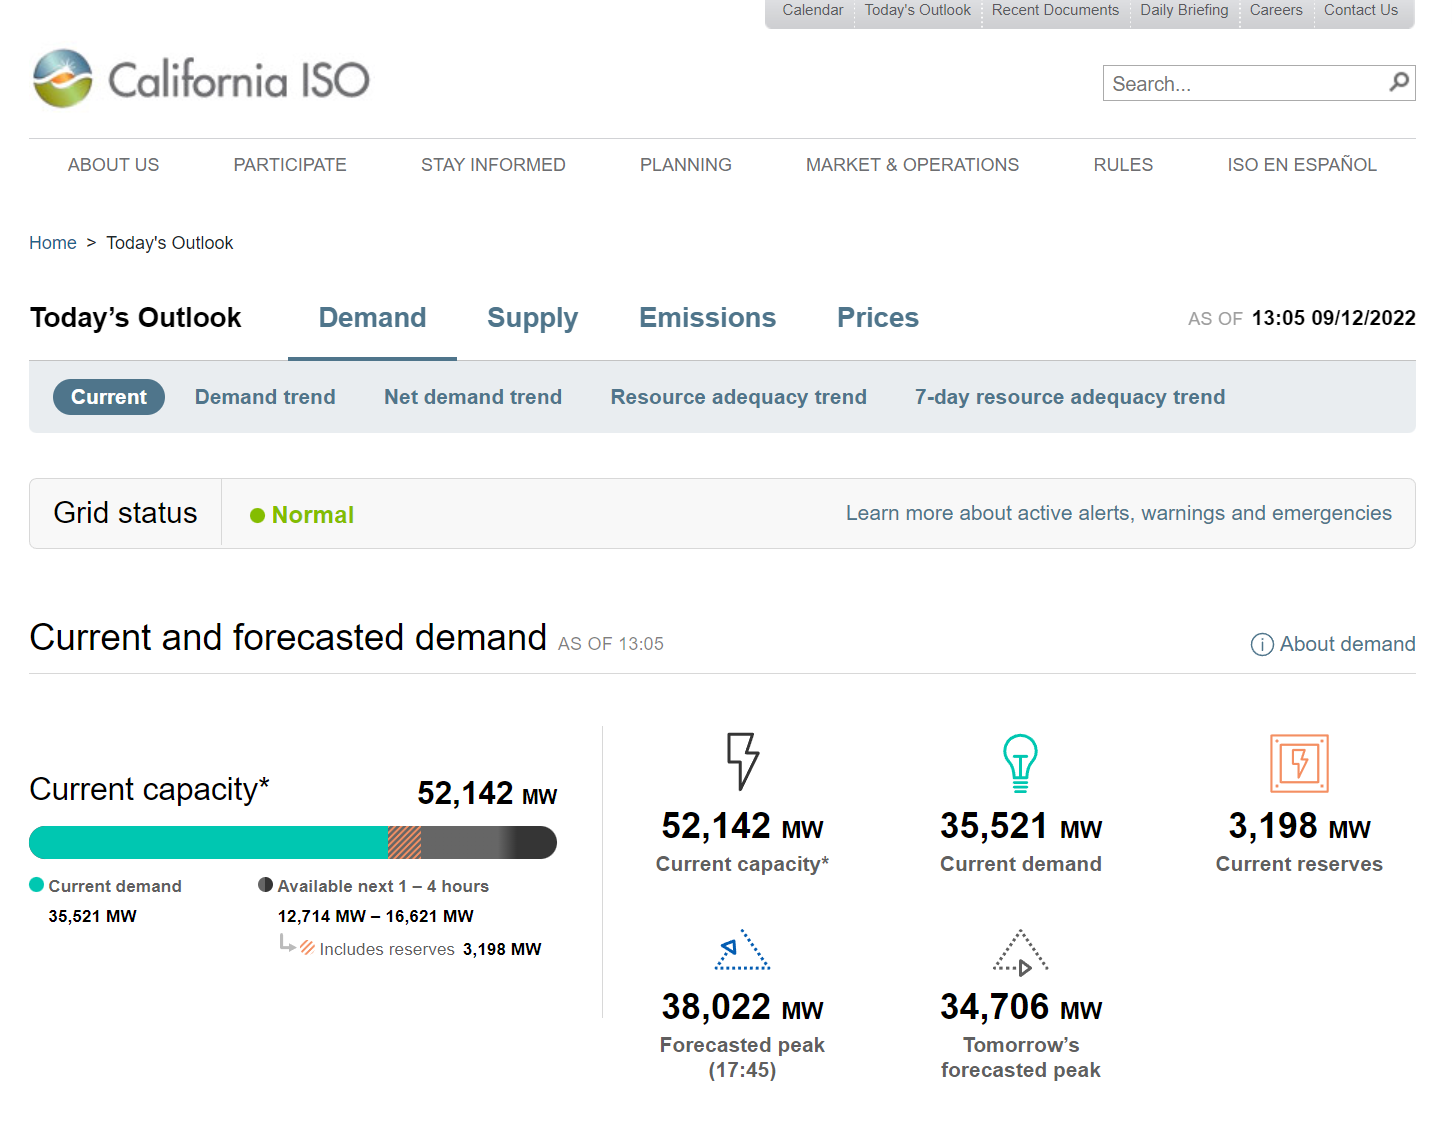This screenshot has height=1129, width=1452.
Task: Click the orange current reserves icon
Action: click(x=1299, y=763)
